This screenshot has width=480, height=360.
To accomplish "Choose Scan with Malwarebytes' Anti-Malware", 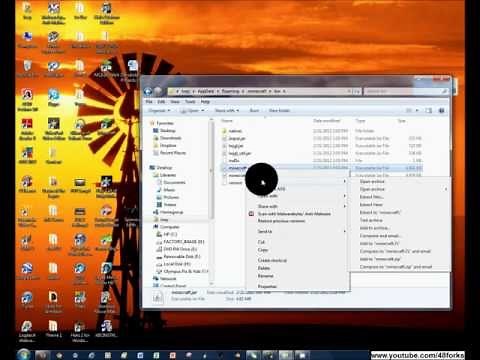I will click(x=294, y=214).
